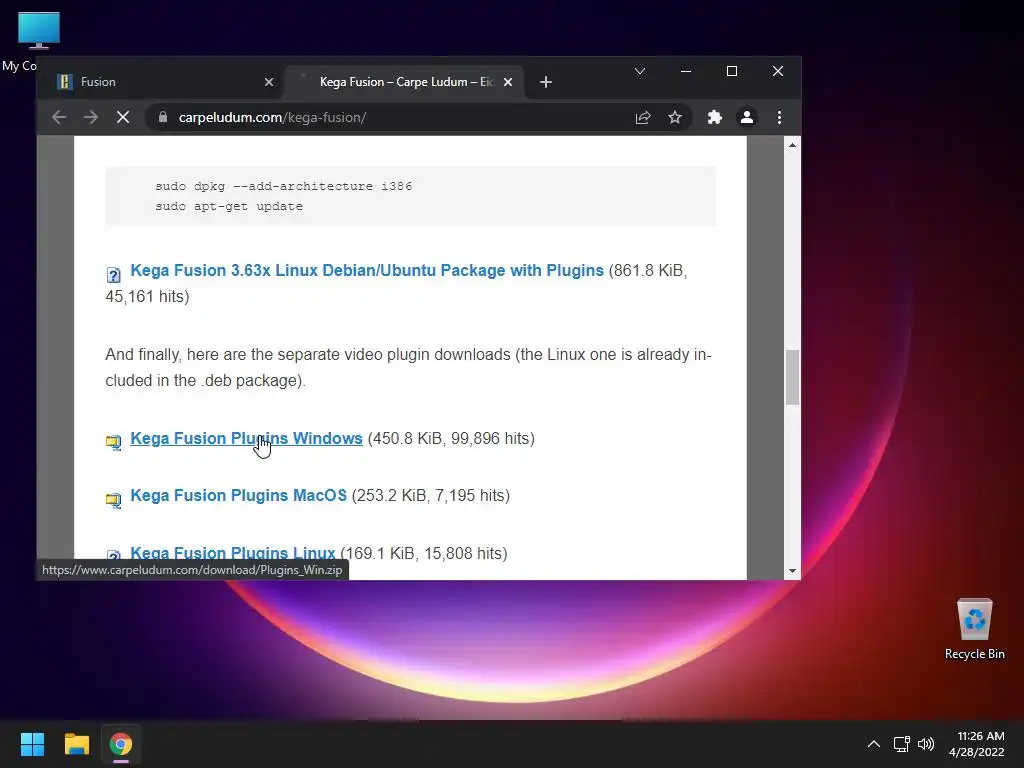Open Chrome's three-dot menu

coord(779,118)
